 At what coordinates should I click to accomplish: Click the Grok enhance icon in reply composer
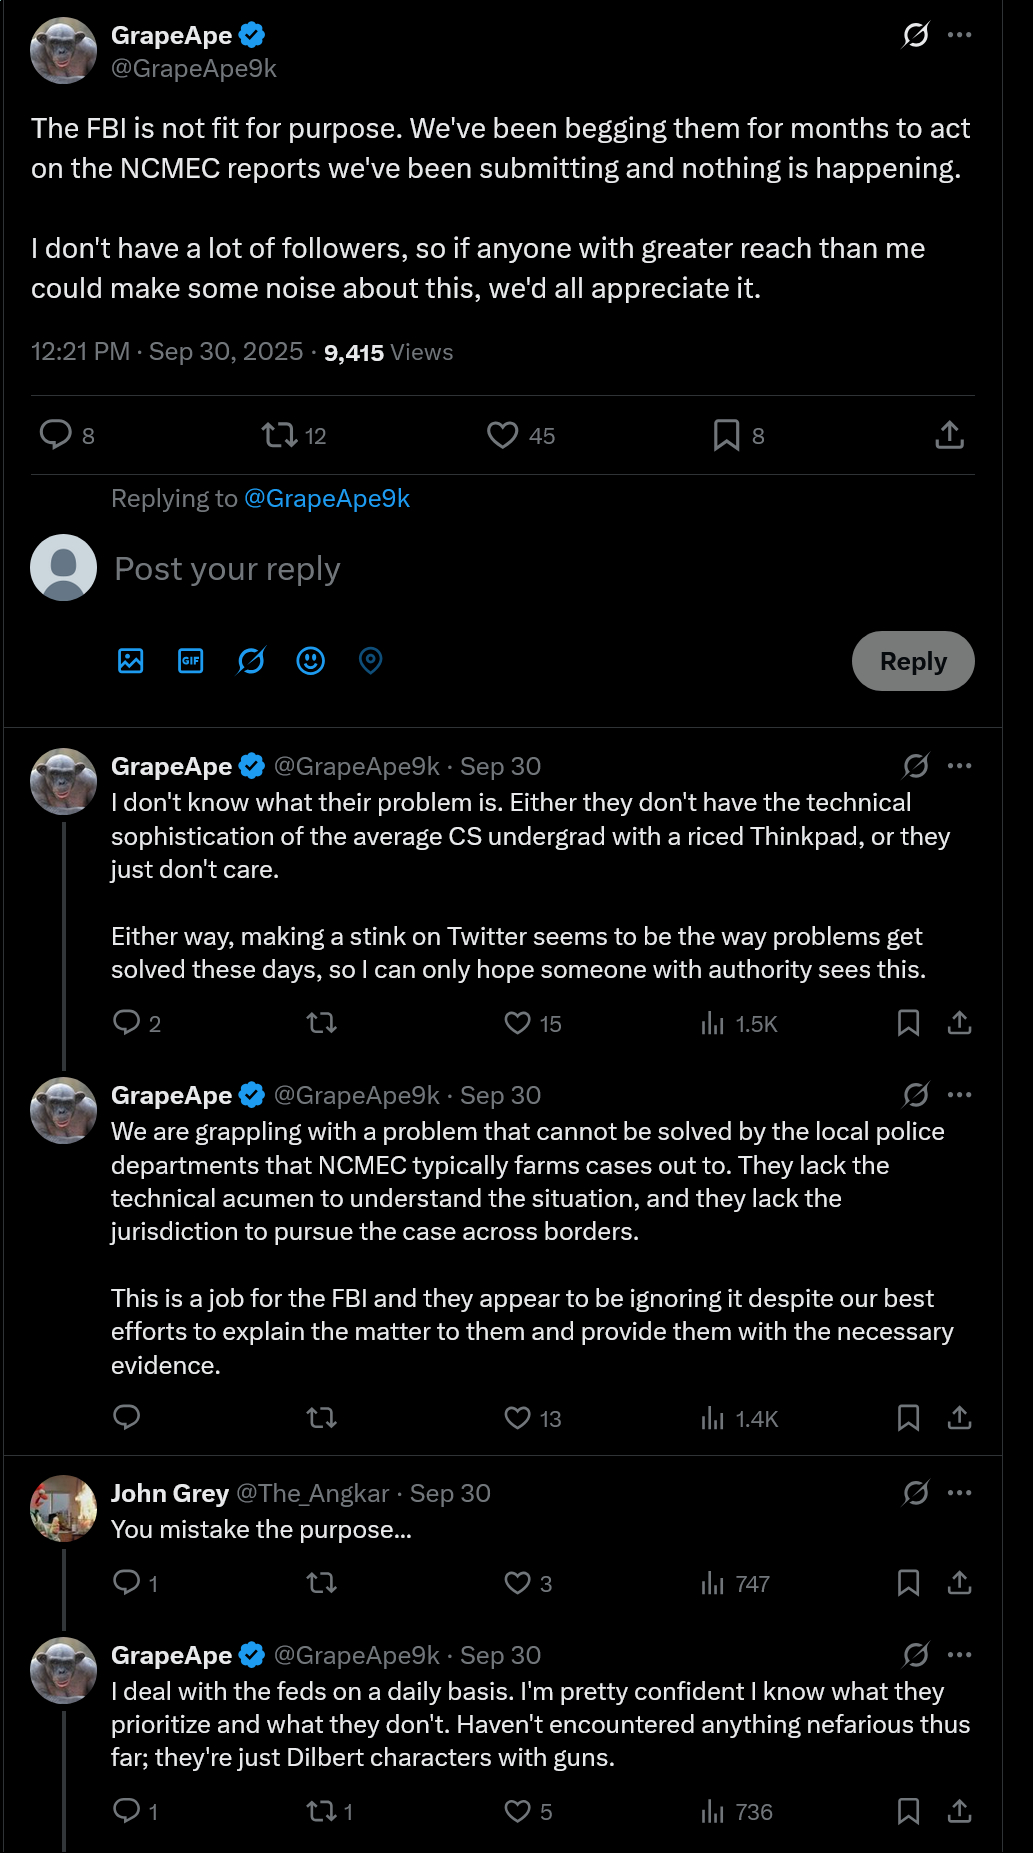click(x=251, y=661)
